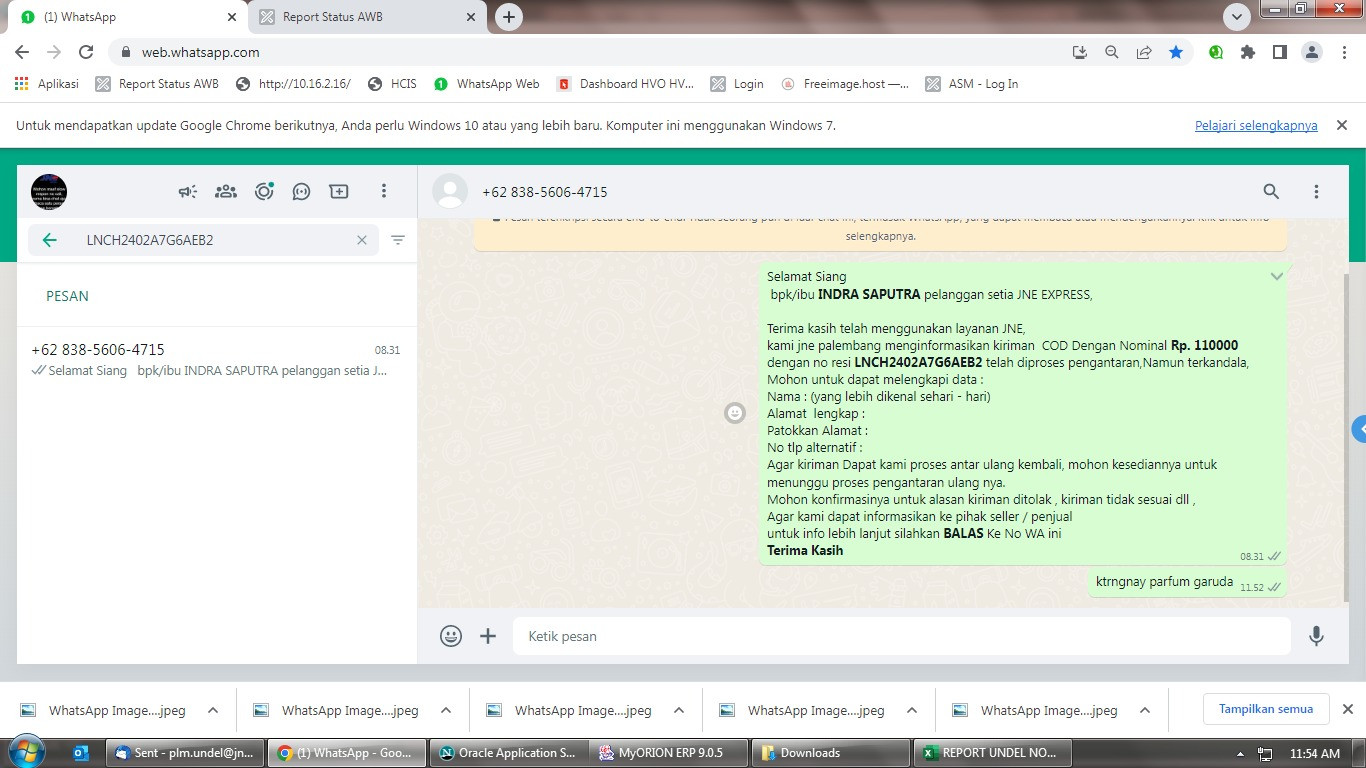Viewport: 1366px width, 768px height.
Task: Expand first WhatsApp Image download options
Action: point(213,710)
